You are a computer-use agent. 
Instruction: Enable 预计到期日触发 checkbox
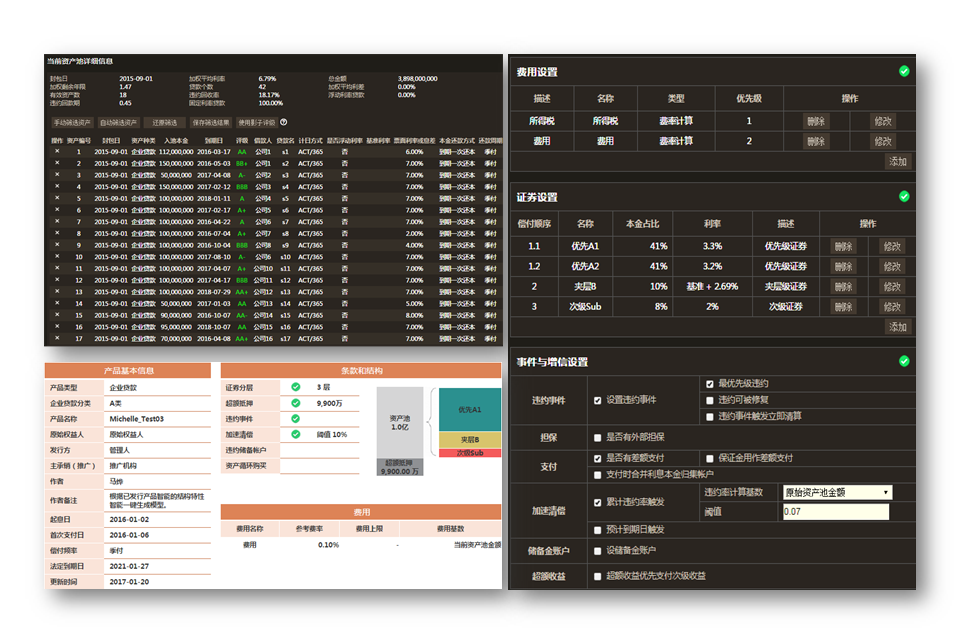click(598, 530)
